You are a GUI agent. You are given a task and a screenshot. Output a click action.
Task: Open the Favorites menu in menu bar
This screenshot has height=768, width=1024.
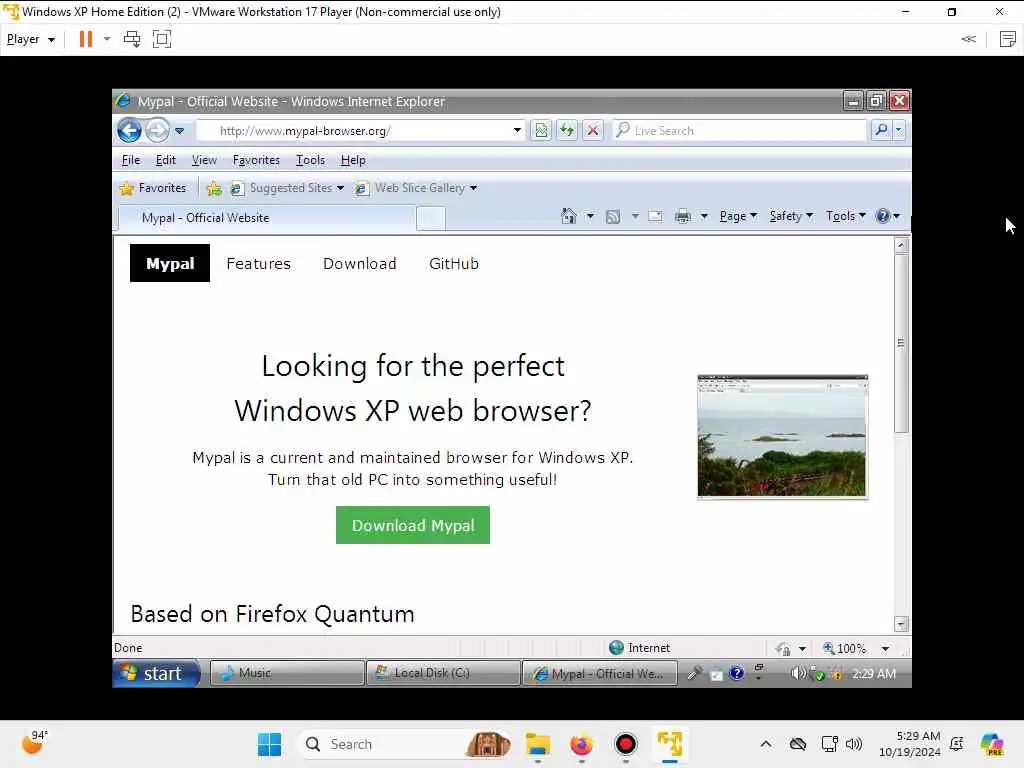(x=256, y=160)
